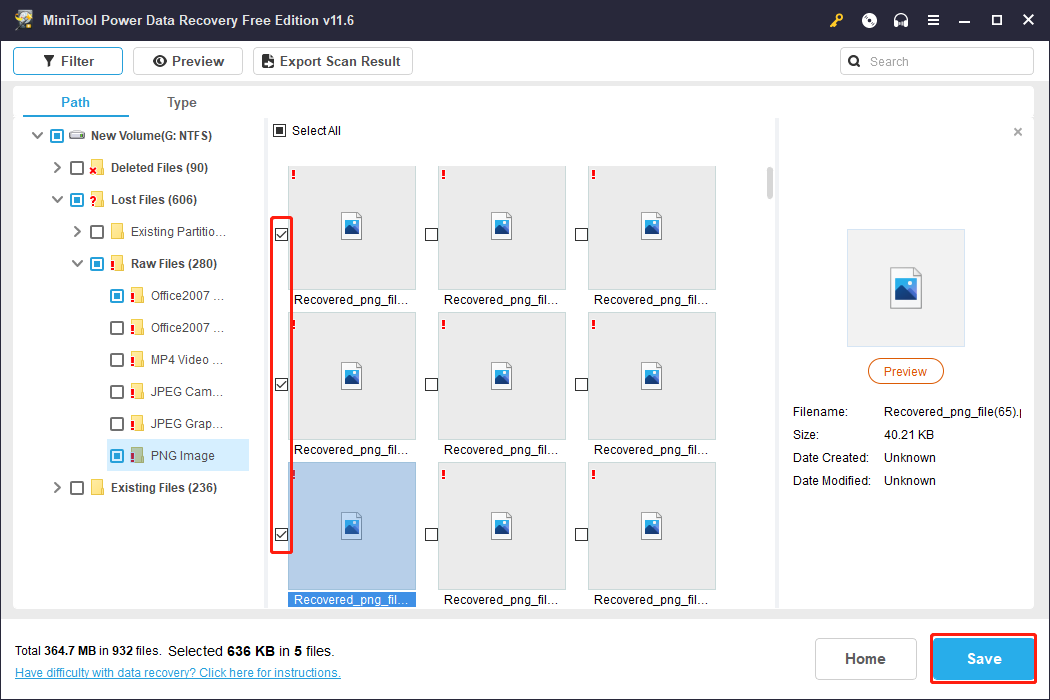
Task: Click the Deleted Files folder icon
Action: (x=97, y=168)
